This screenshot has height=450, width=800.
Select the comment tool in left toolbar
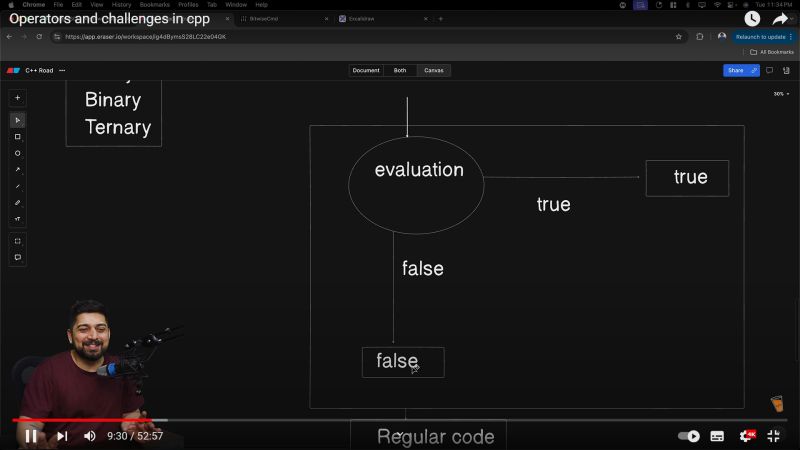pos(17,257)
